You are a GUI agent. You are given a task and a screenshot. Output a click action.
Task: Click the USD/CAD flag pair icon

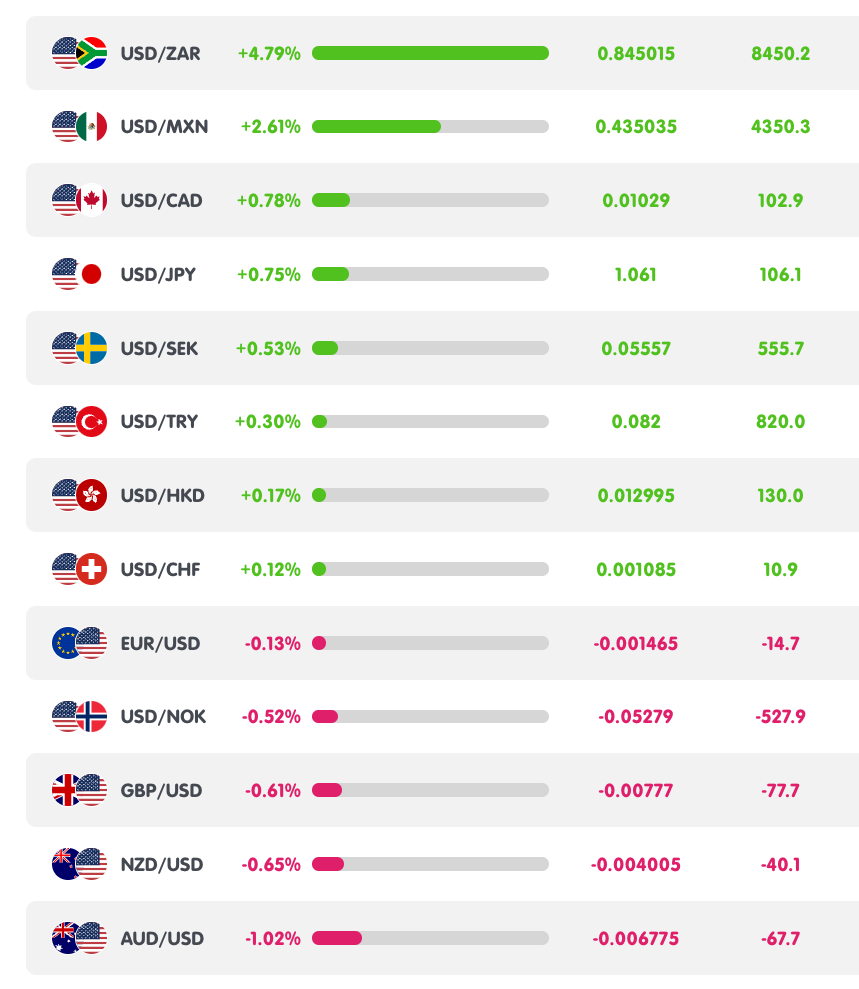coord(79,200)
